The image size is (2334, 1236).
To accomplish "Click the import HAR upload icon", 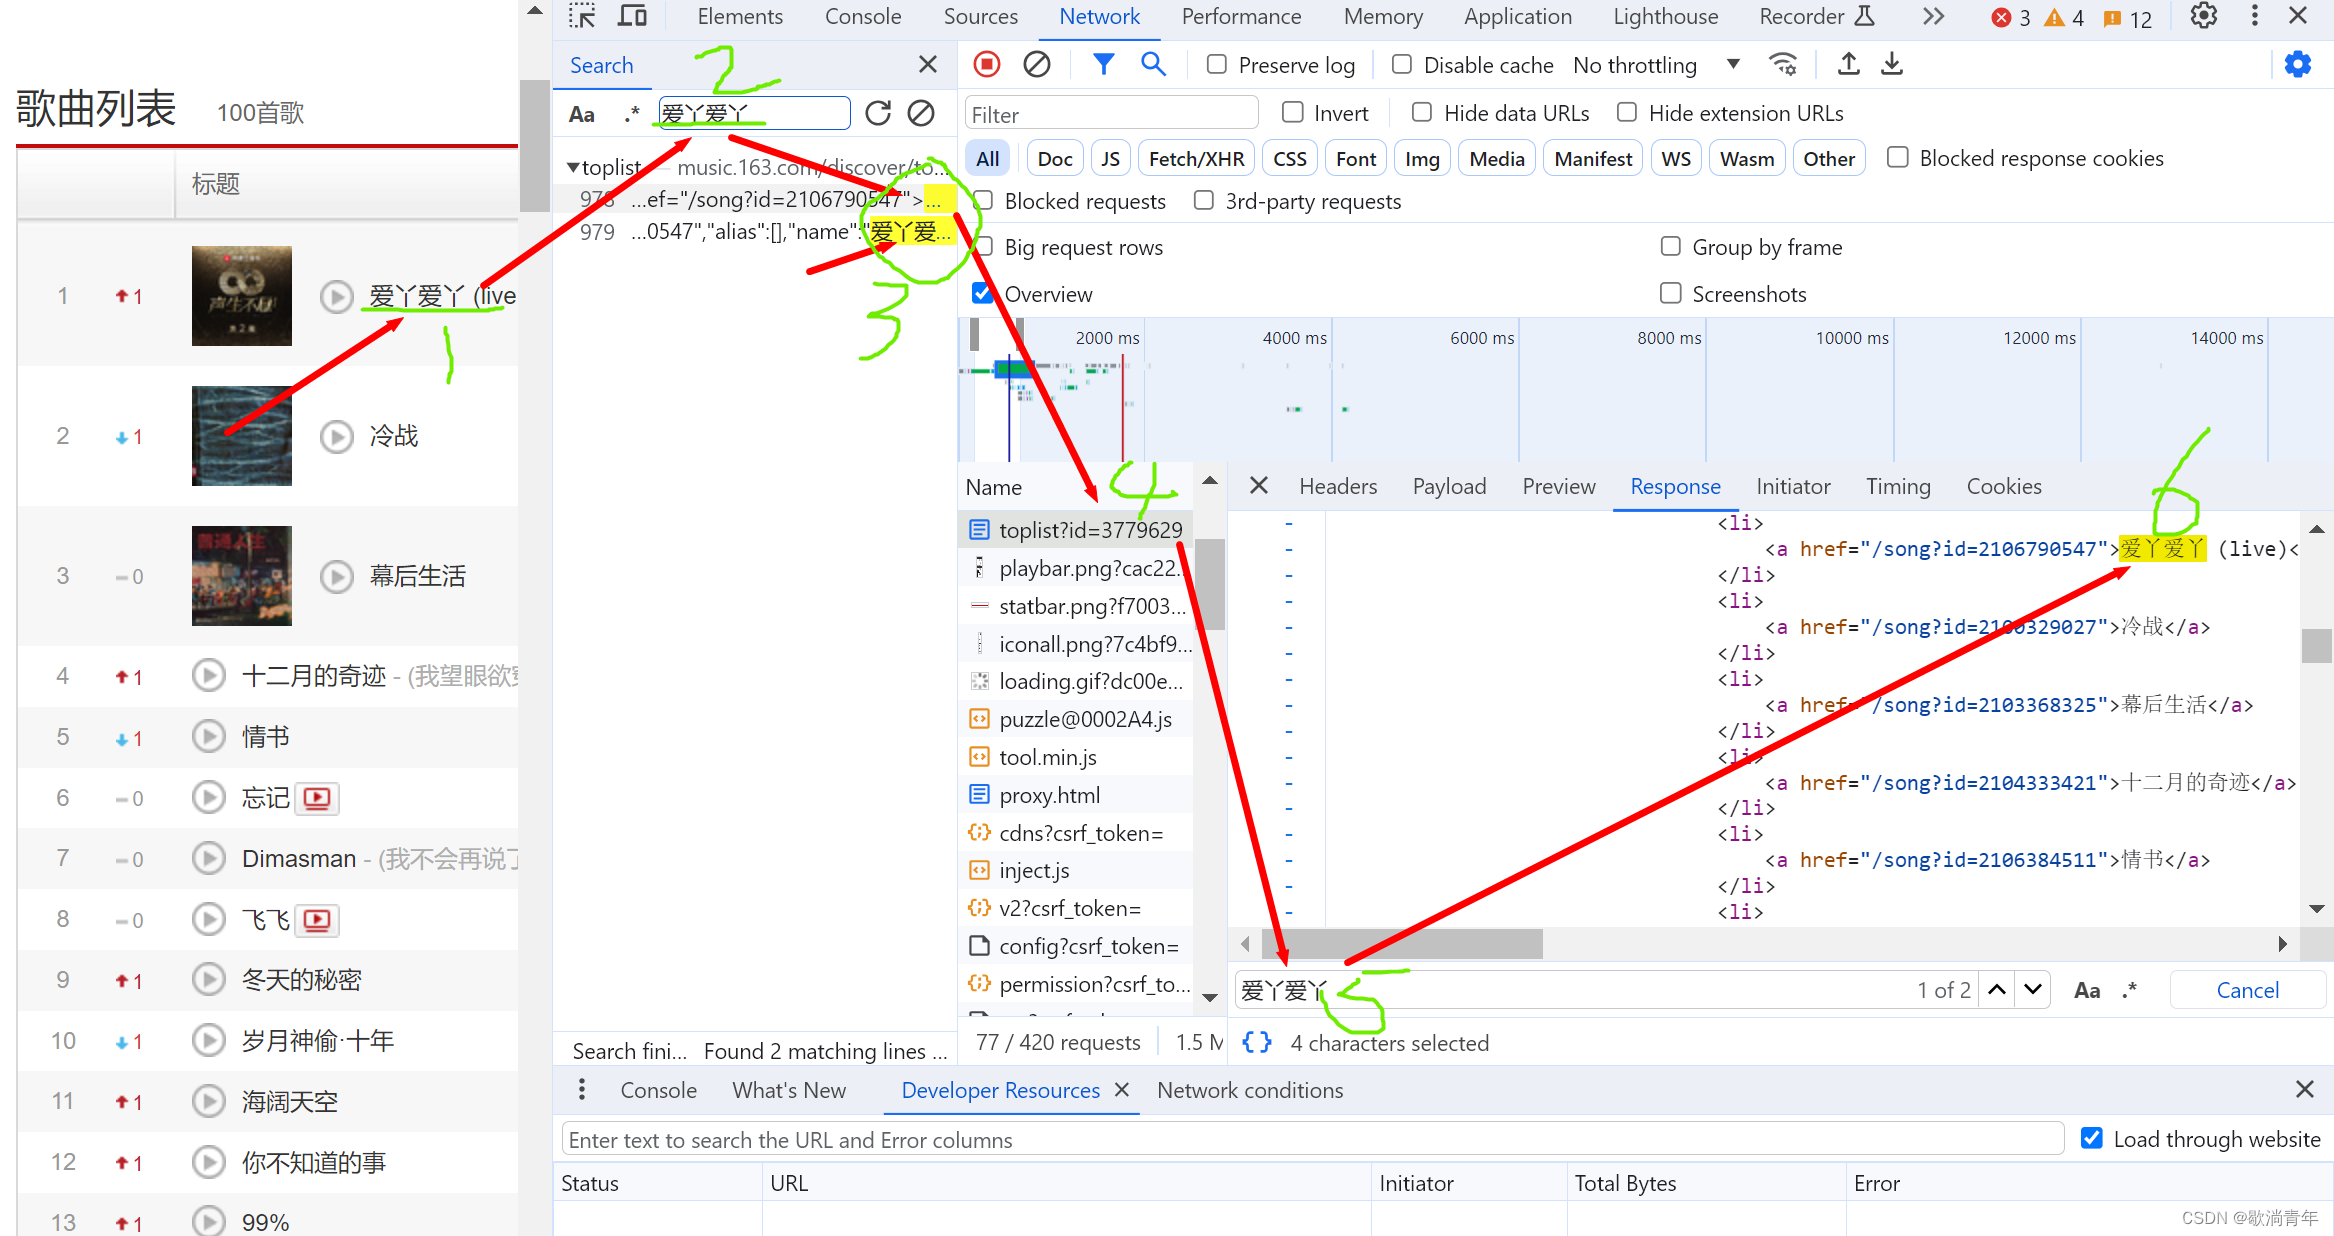I will click(x=1848, y=65).
